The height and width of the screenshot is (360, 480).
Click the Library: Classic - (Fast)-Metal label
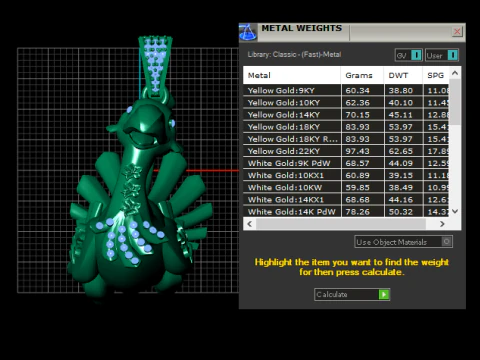pos(294,54)
